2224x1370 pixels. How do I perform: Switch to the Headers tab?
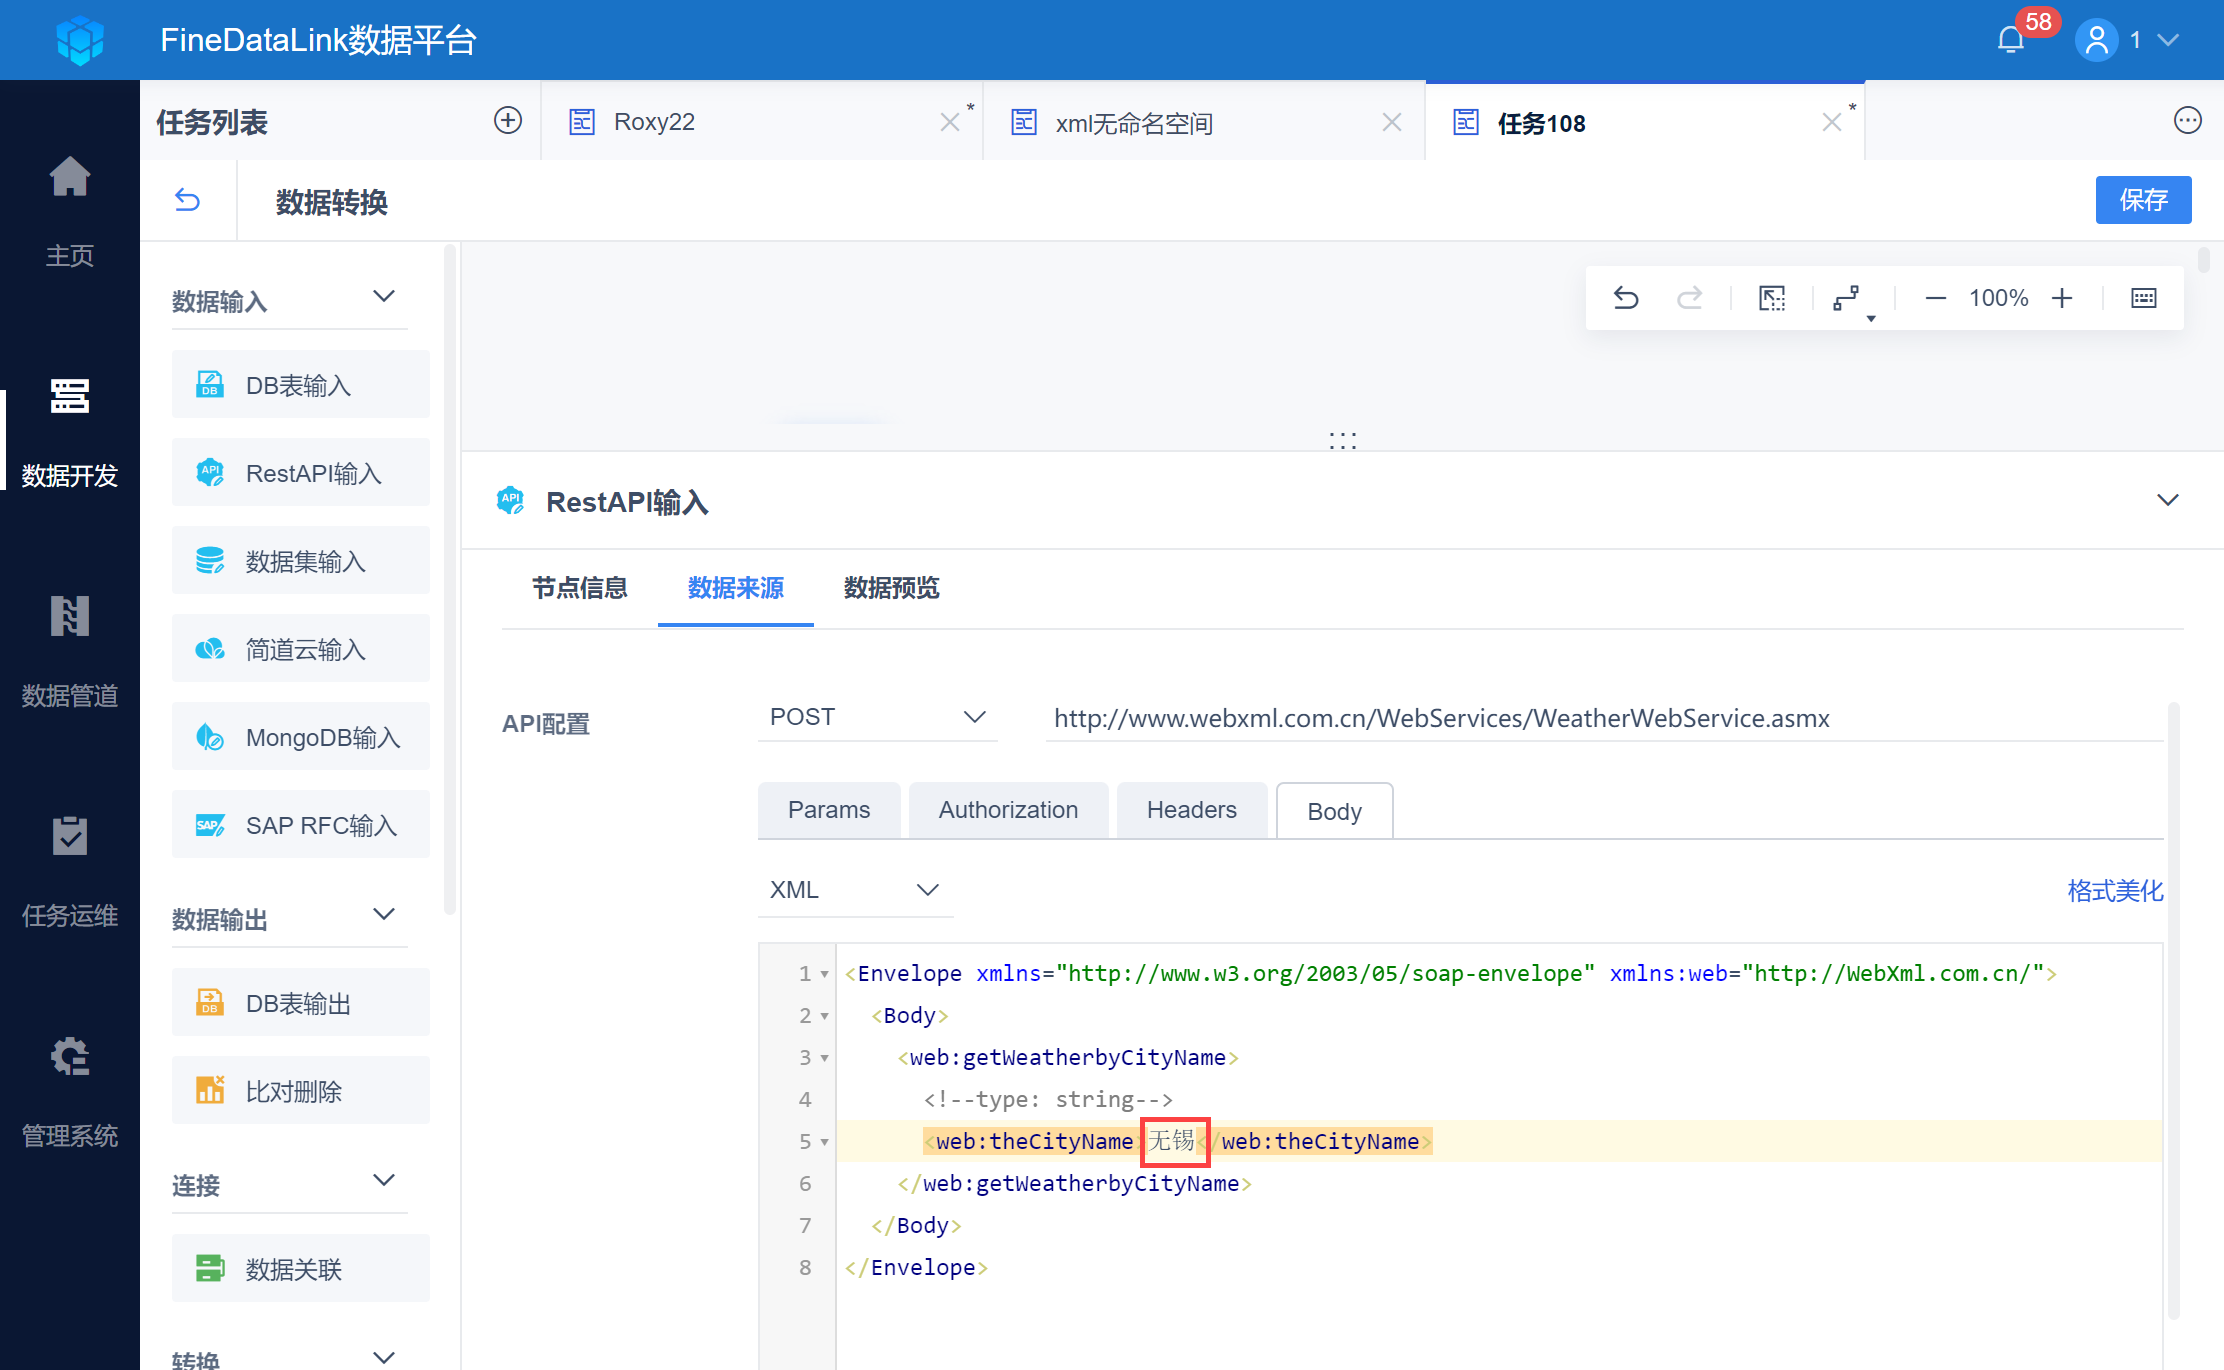coord(1191,810)
